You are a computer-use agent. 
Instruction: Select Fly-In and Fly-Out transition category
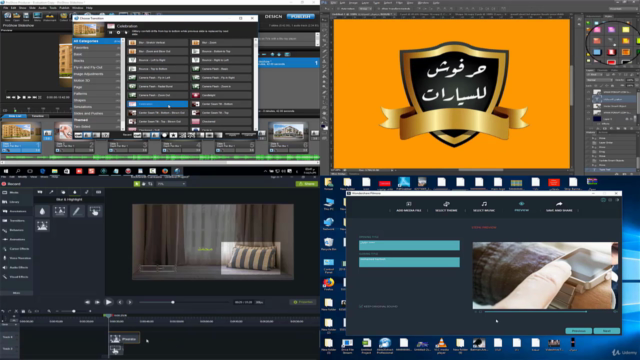96,67
